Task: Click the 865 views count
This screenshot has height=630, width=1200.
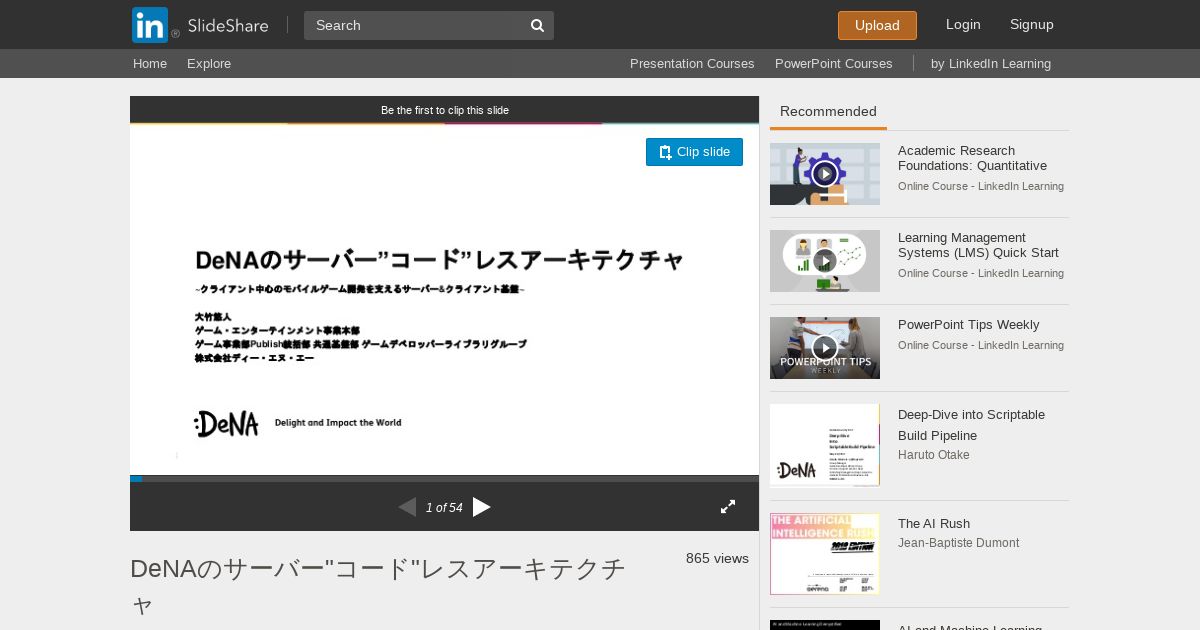Action: point(717,558)
